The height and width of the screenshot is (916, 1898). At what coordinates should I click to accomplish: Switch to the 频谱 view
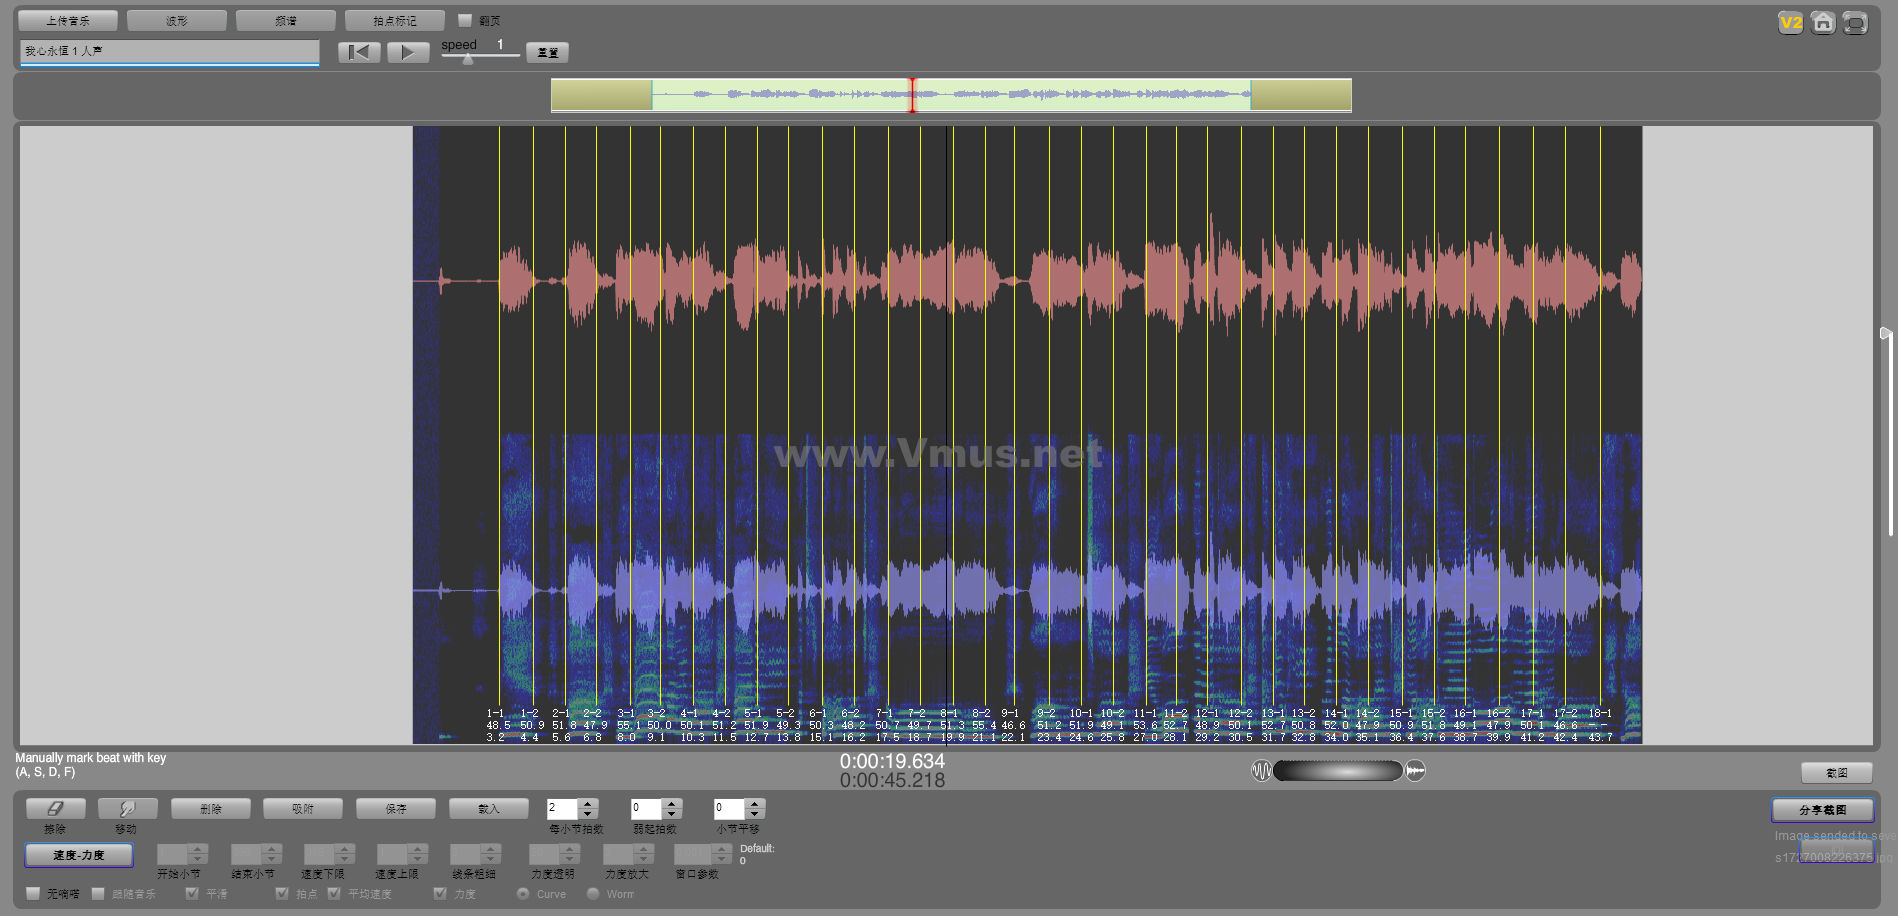286,20
